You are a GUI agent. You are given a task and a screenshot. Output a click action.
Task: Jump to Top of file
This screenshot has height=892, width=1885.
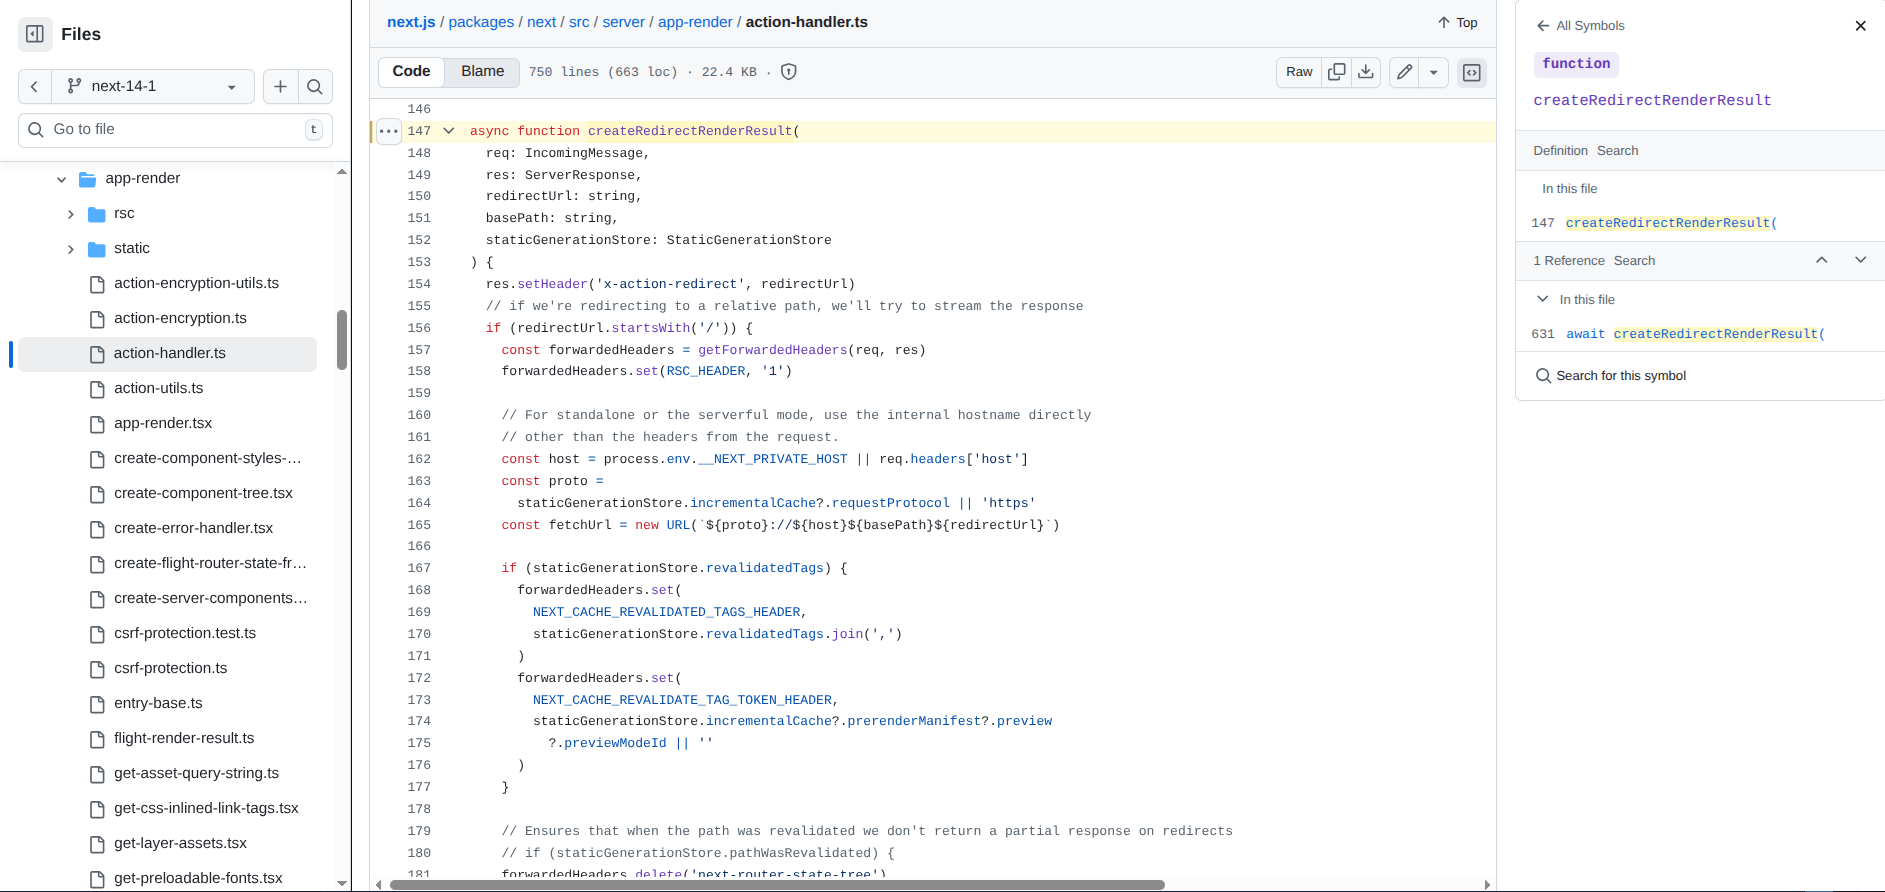(1457, 23)
